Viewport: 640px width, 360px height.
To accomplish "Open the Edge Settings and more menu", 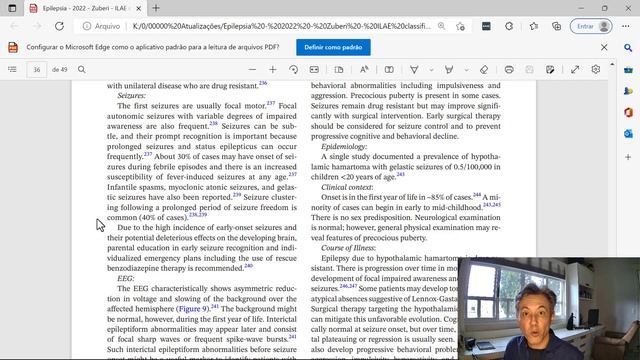I will coord(626,26).
